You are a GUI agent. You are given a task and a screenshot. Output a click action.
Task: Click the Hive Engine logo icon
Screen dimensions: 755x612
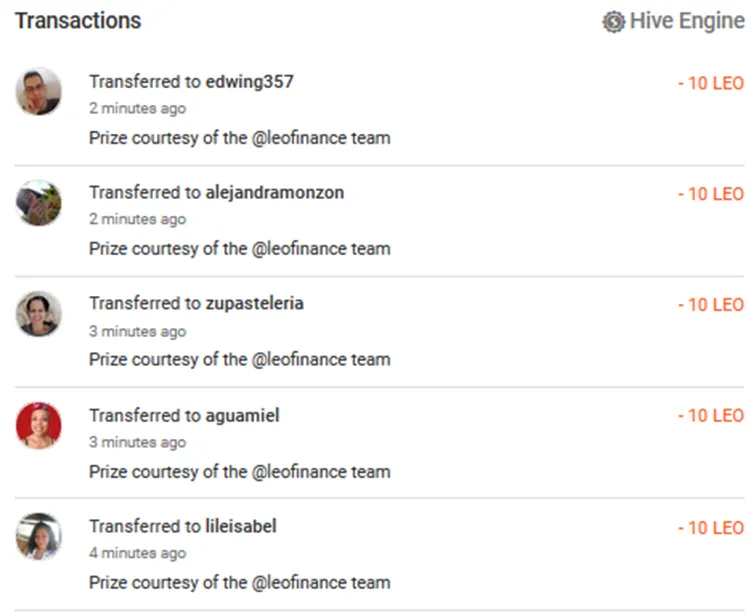coord(613,22)
